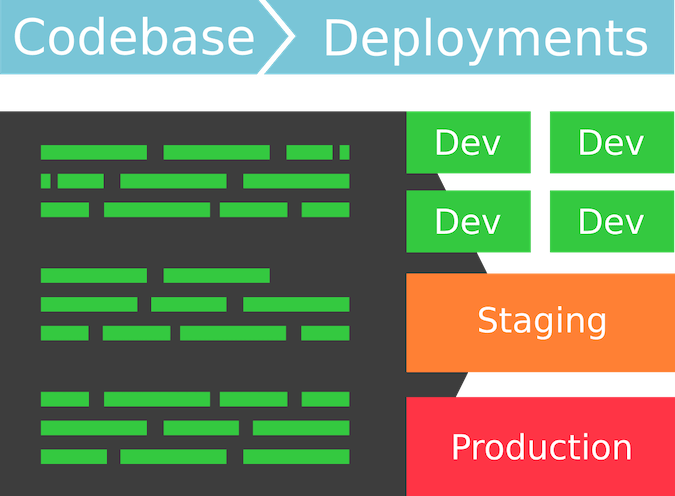
Task: Click the small green square ending the first code line
Action: [x=344, y=152]
